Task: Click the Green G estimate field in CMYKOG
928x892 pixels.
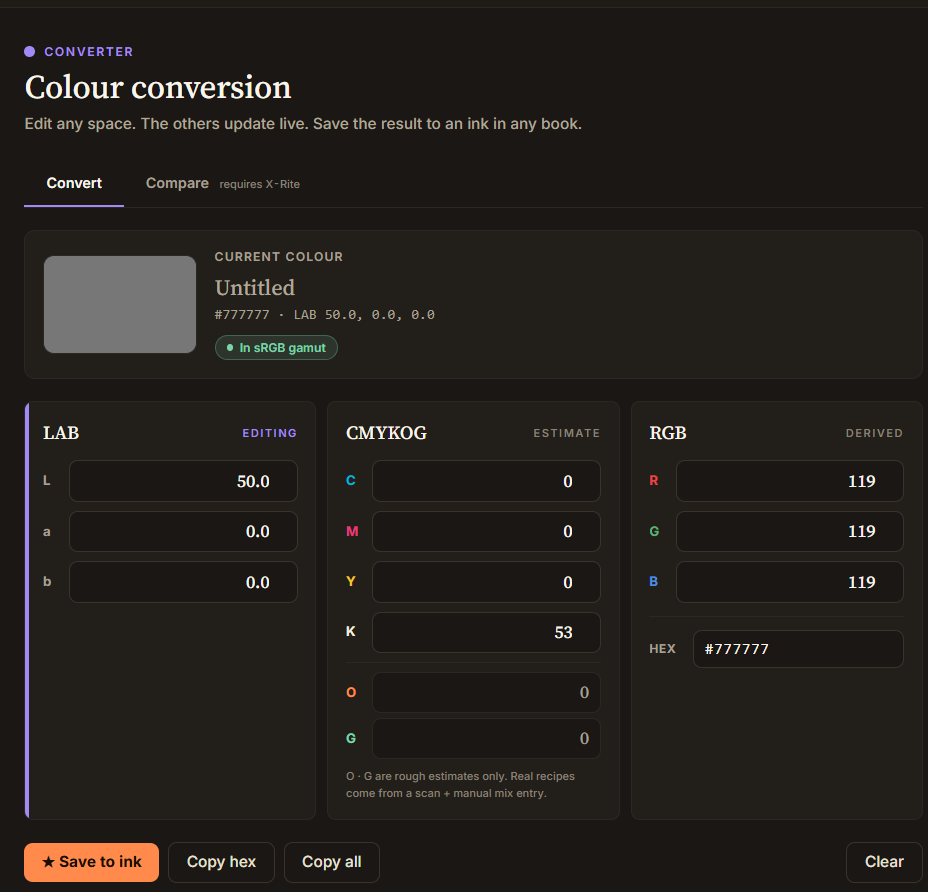Action: click(486, 738)
